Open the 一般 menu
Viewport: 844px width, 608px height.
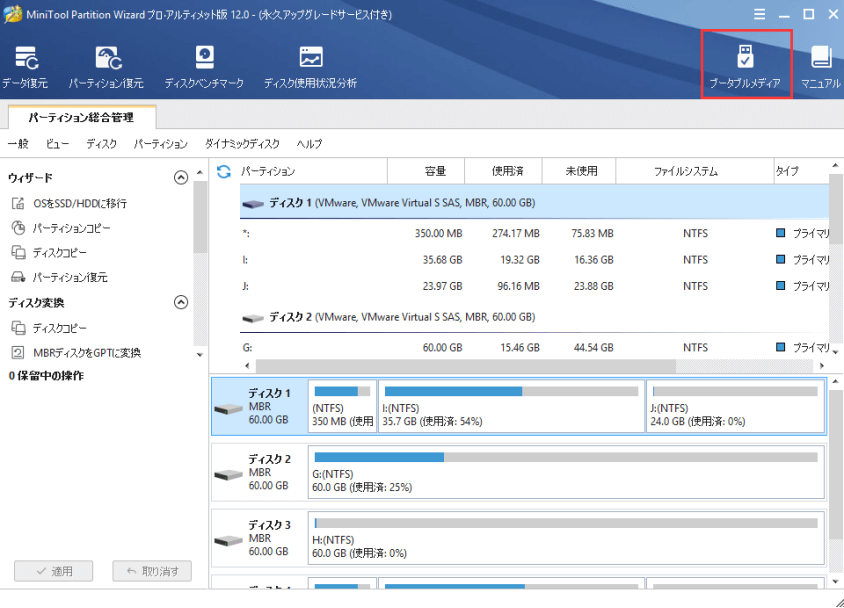pyautogui.click(x=18, y=144)
